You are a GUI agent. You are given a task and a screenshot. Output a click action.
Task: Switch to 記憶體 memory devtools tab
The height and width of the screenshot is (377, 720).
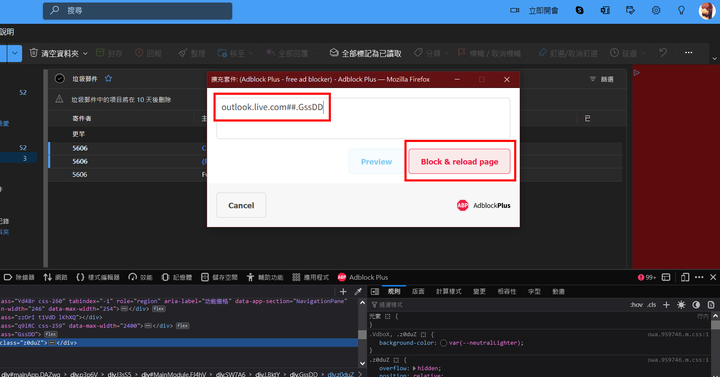coord(177,277)
